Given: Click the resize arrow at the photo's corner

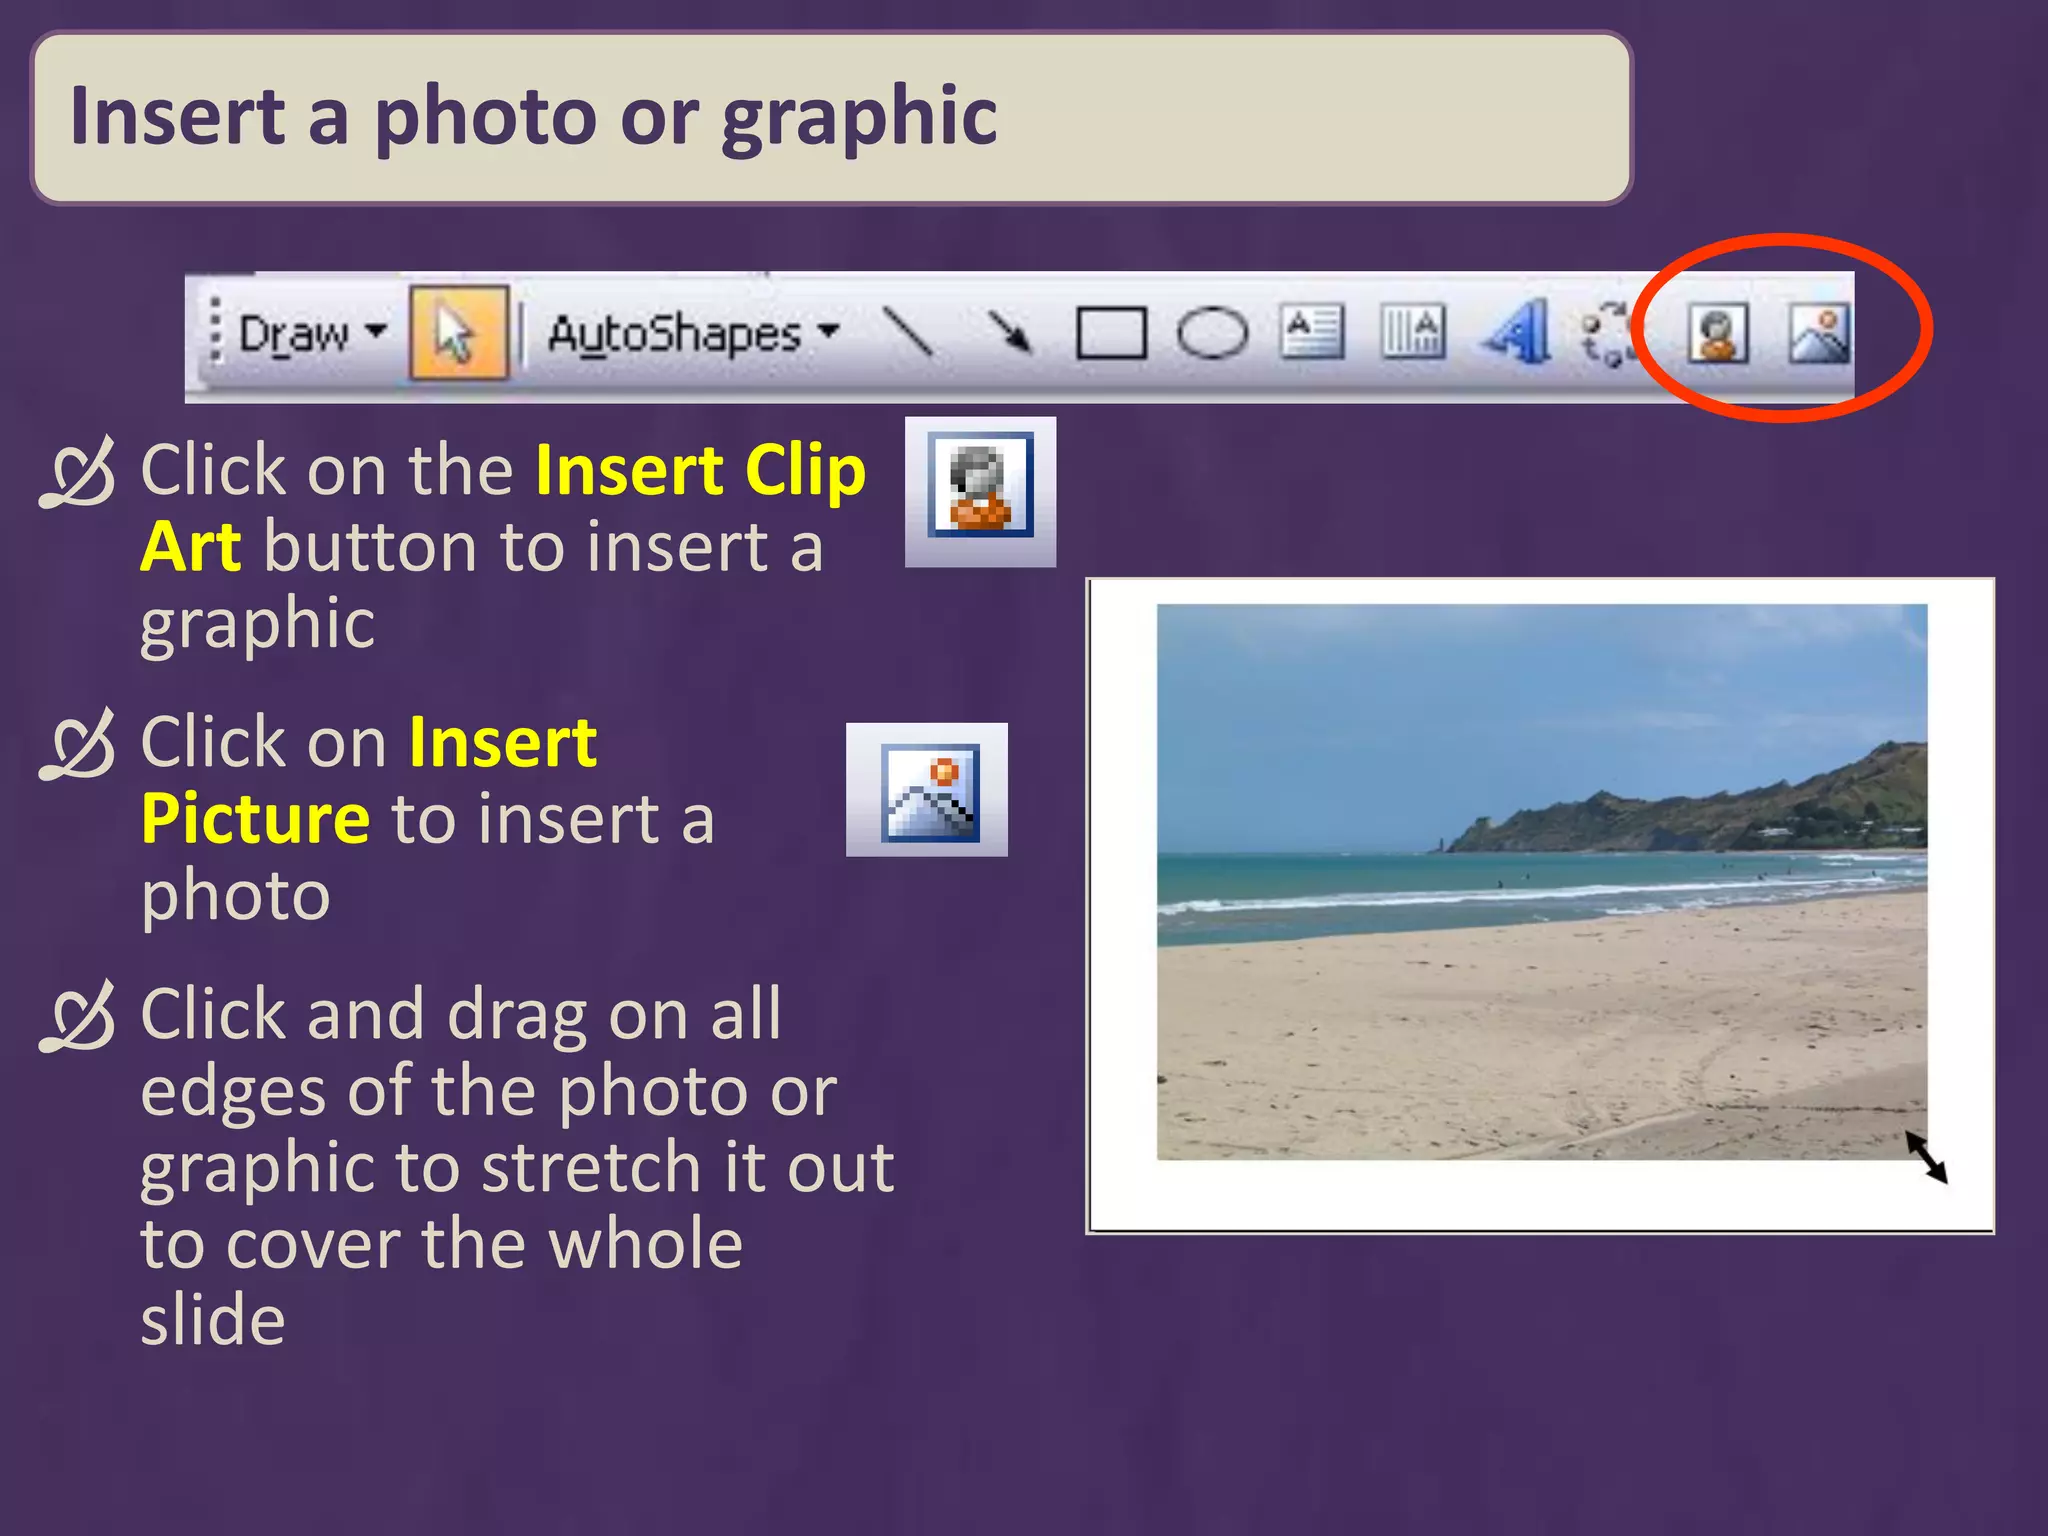Looking at the screenshot, I should (x=1926, y=1157).
